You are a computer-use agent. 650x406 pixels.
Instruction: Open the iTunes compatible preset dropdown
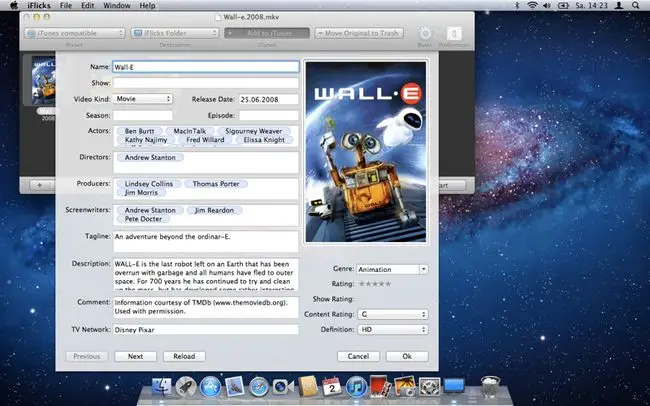(75, 33)
